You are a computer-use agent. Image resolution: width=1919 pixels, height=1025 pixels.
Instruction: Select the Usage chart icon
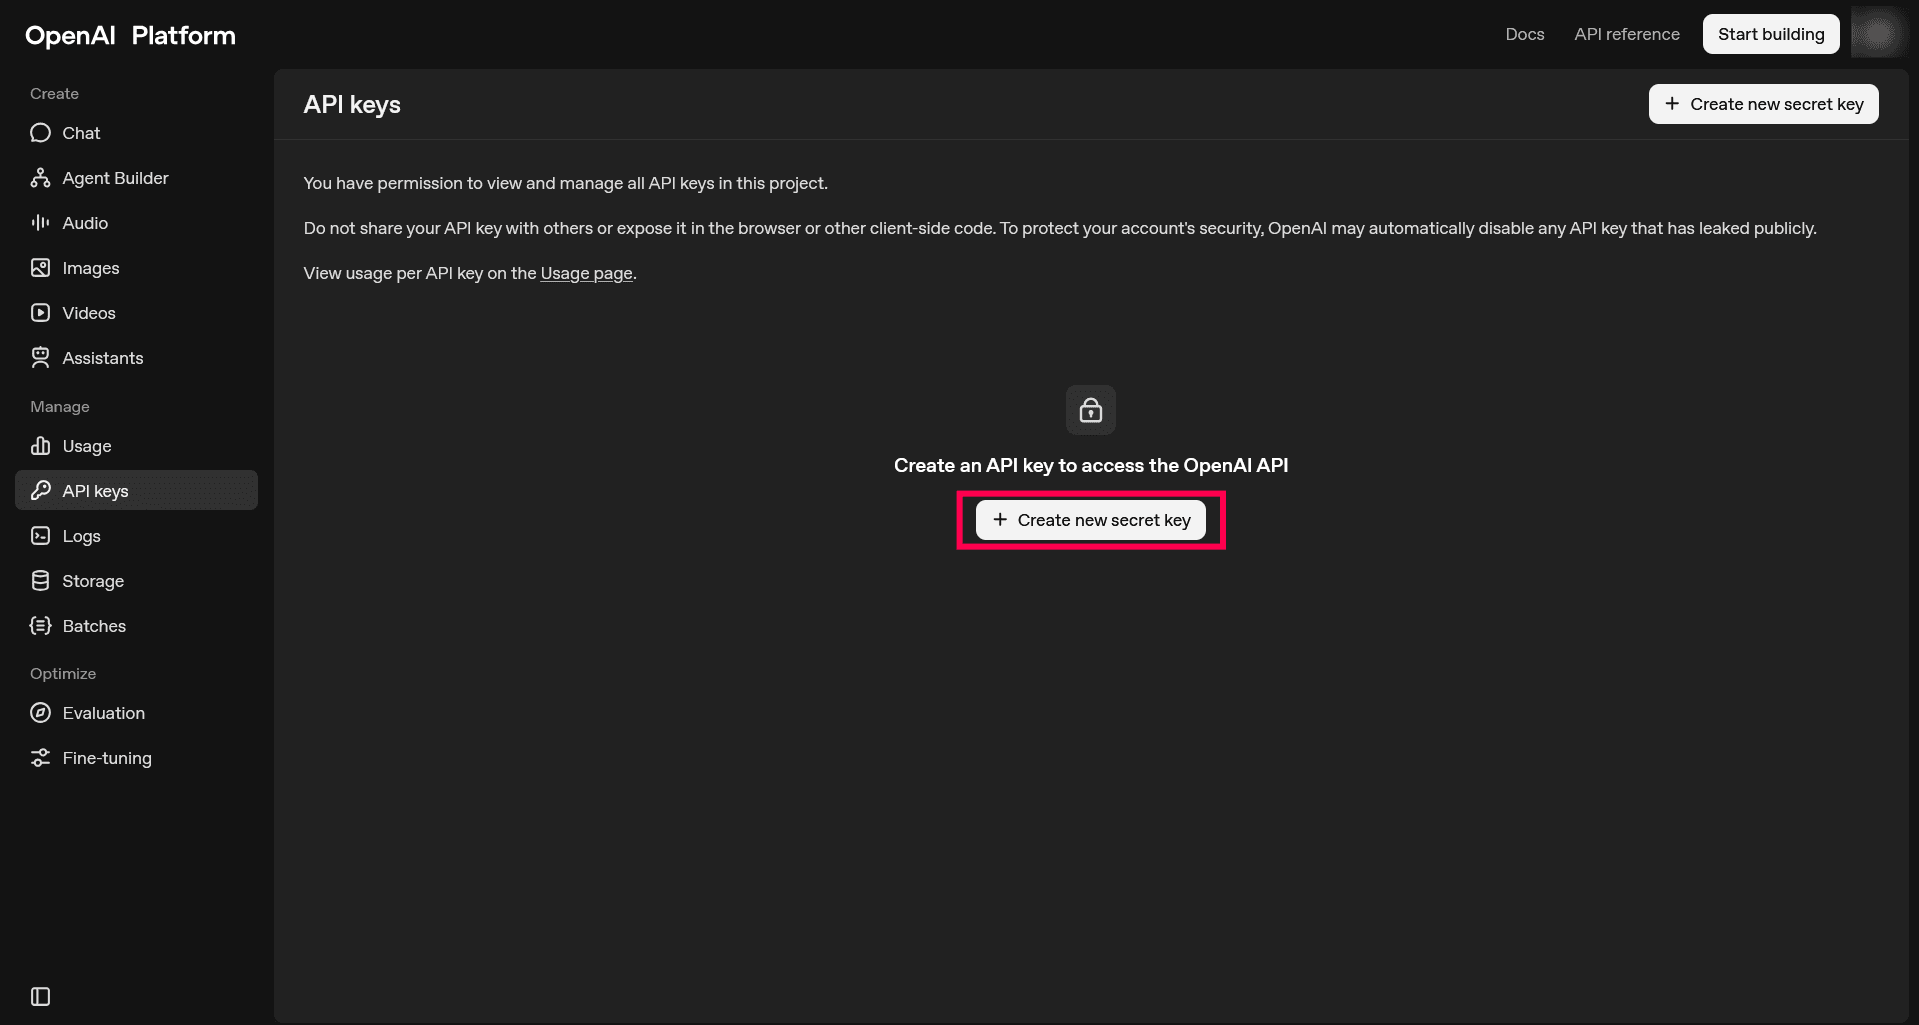(40, 446)
